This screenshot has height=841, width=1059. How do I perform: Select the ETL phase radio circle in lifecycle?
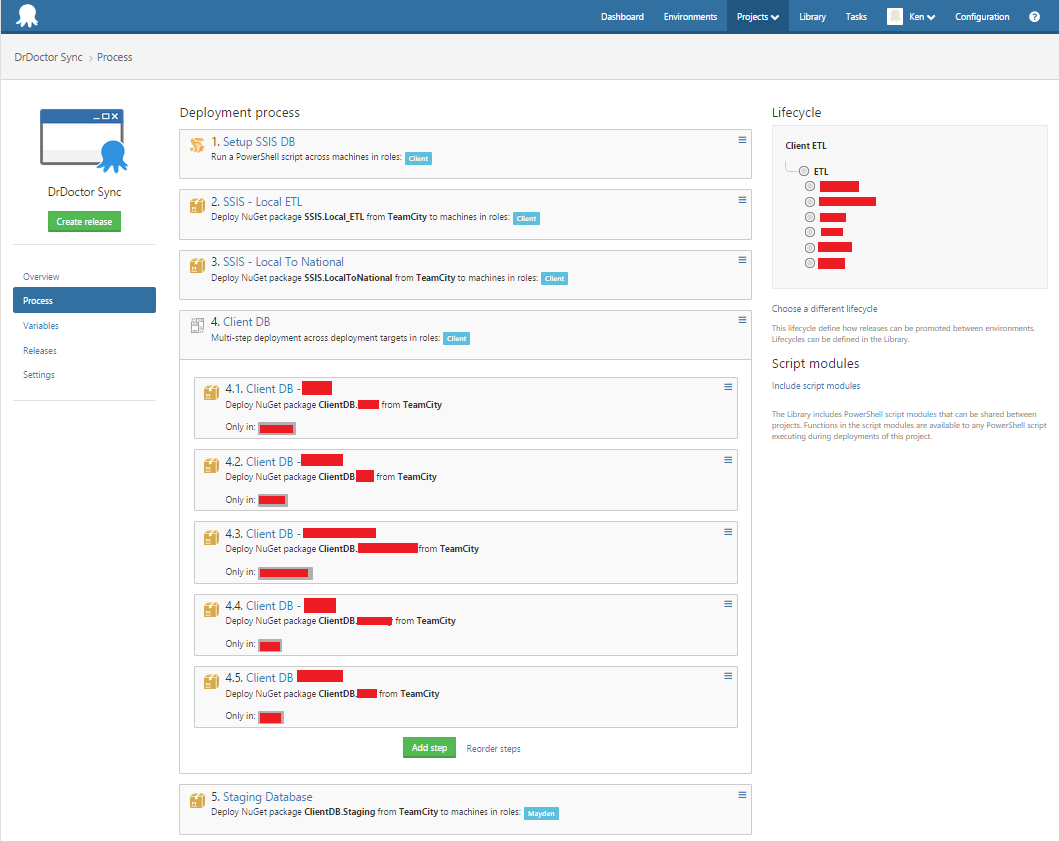tap(804, 171)
